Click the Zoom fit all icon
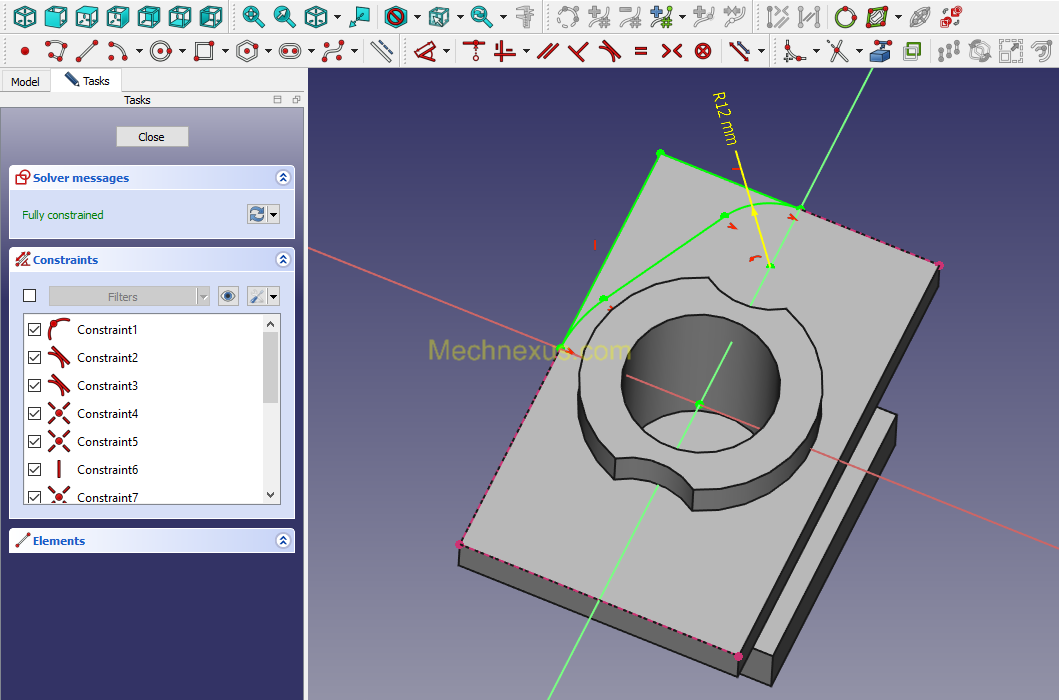 [x=253, y=16]
